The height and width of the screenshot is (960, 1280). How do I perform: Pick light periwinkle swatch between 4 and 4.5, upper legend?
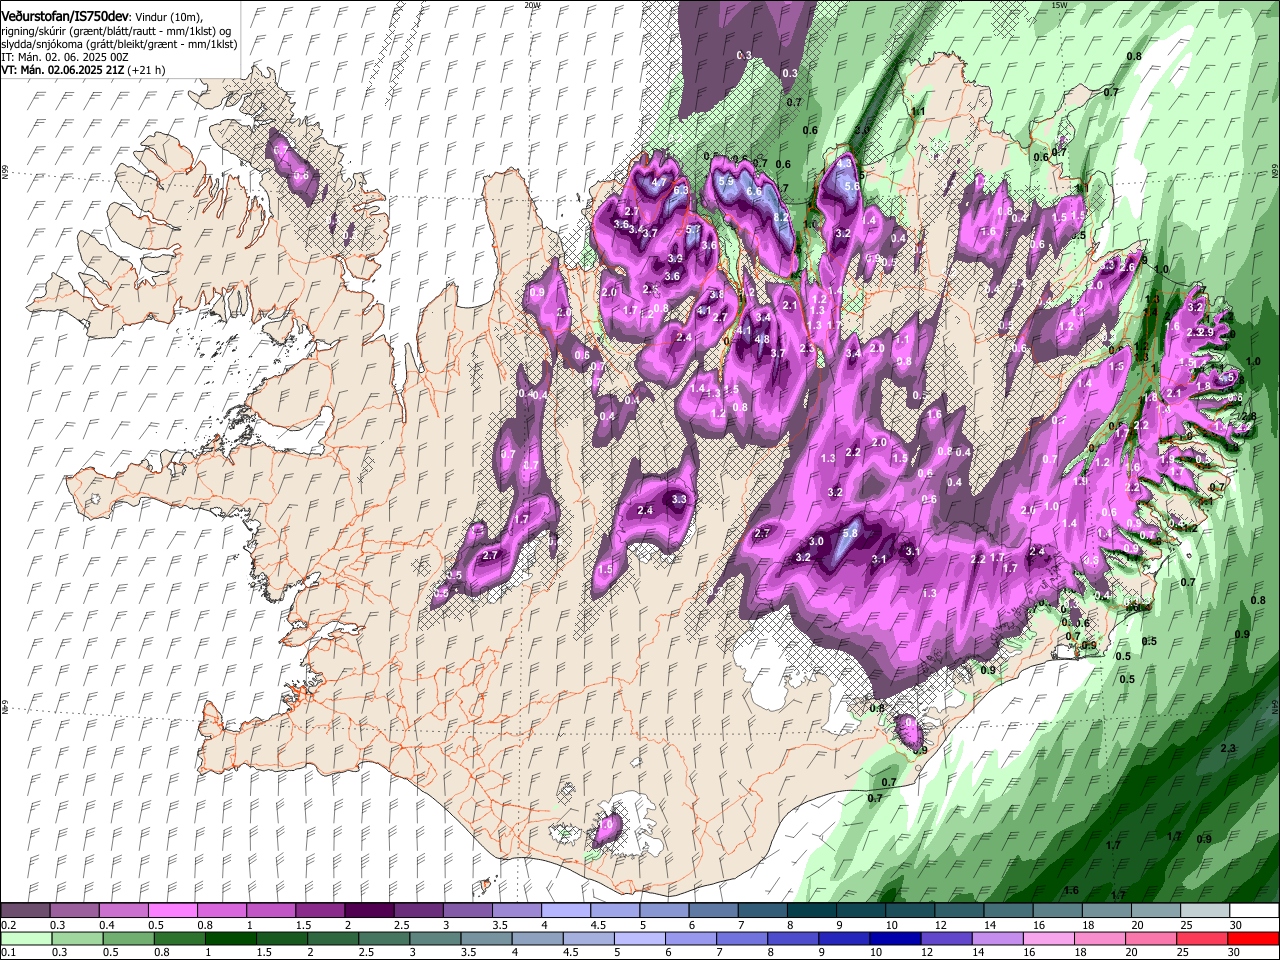(565, 911)
